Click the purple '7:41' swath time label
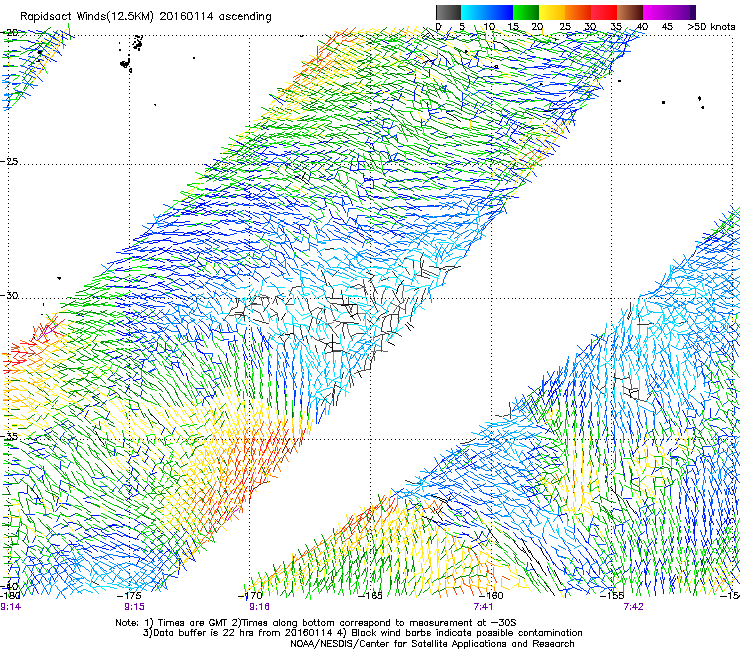 tap(483, 607)
